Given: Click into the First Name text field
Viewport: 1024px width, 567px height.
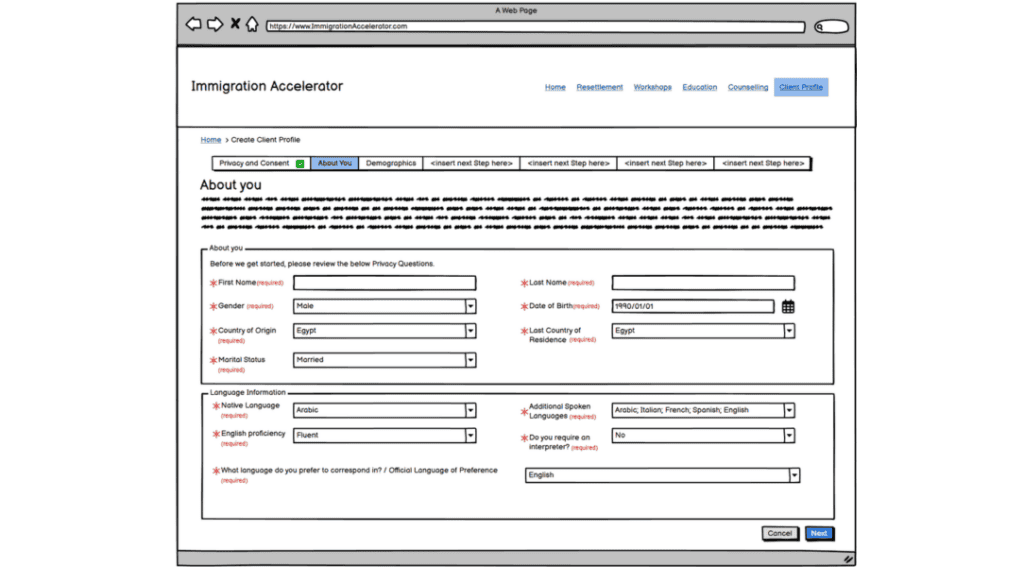Looking at the screenshot, I should (384, 283).
